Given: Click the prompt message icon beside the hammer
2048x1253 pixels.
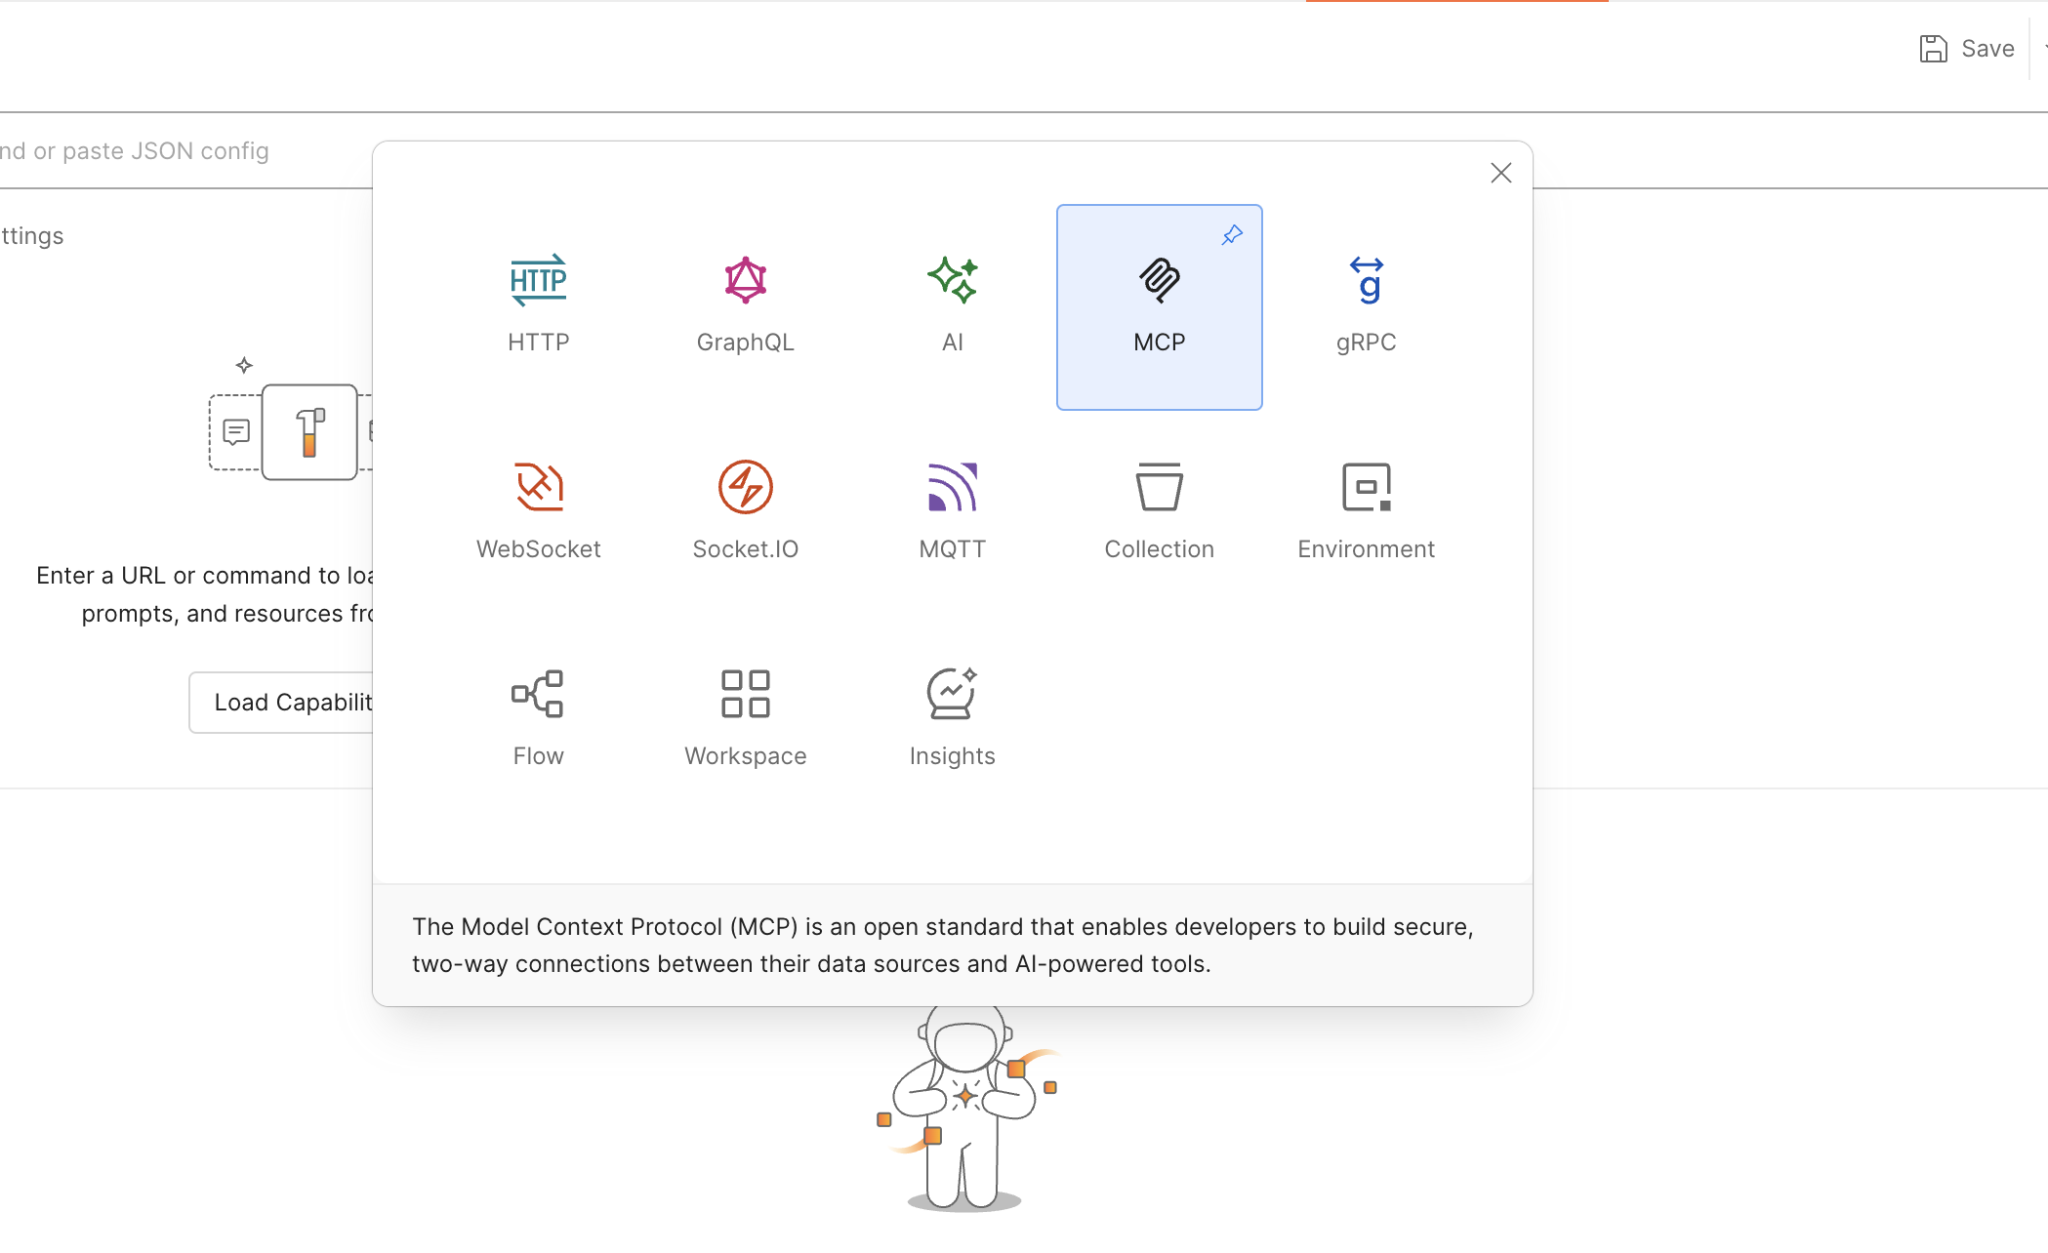Looking at the screenshot, I should coord(236,432).
